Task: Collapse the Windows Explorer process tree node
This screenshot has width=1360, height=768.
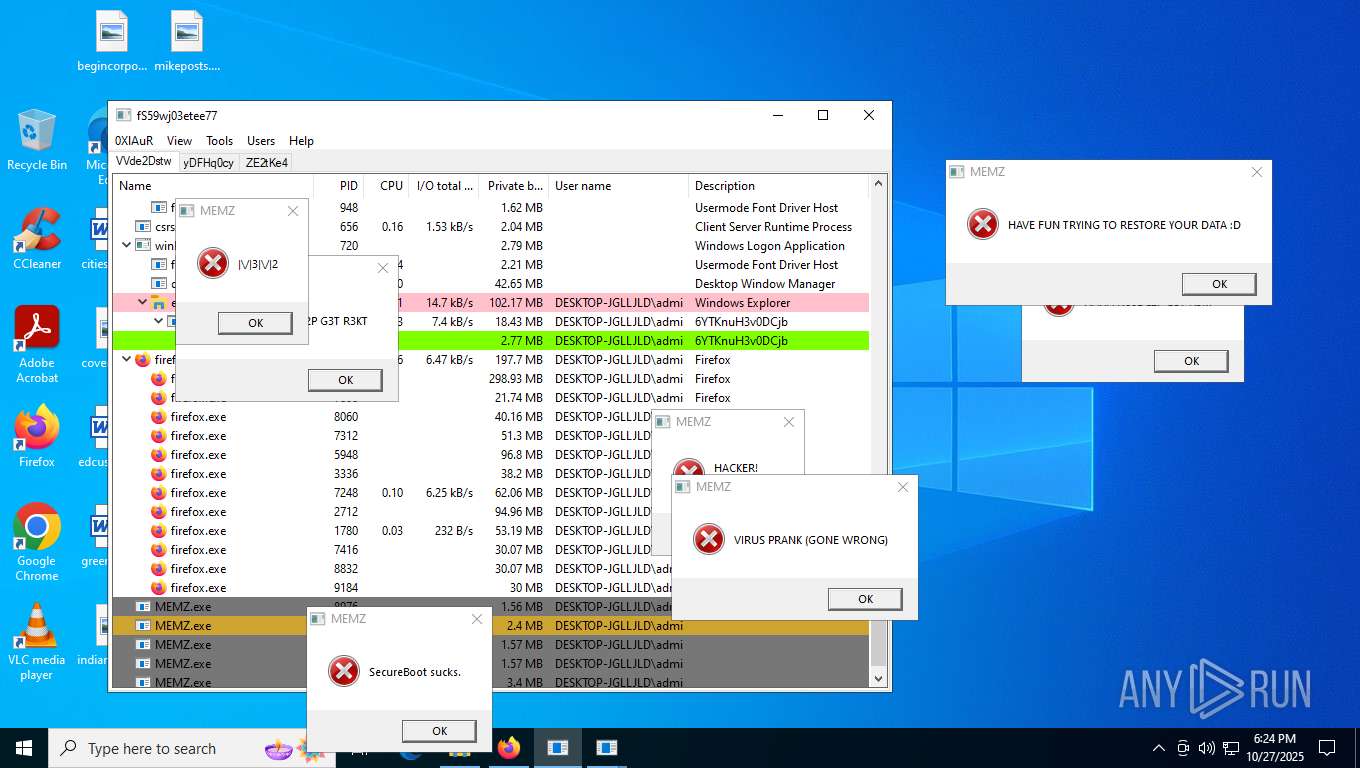Action: 142,303
